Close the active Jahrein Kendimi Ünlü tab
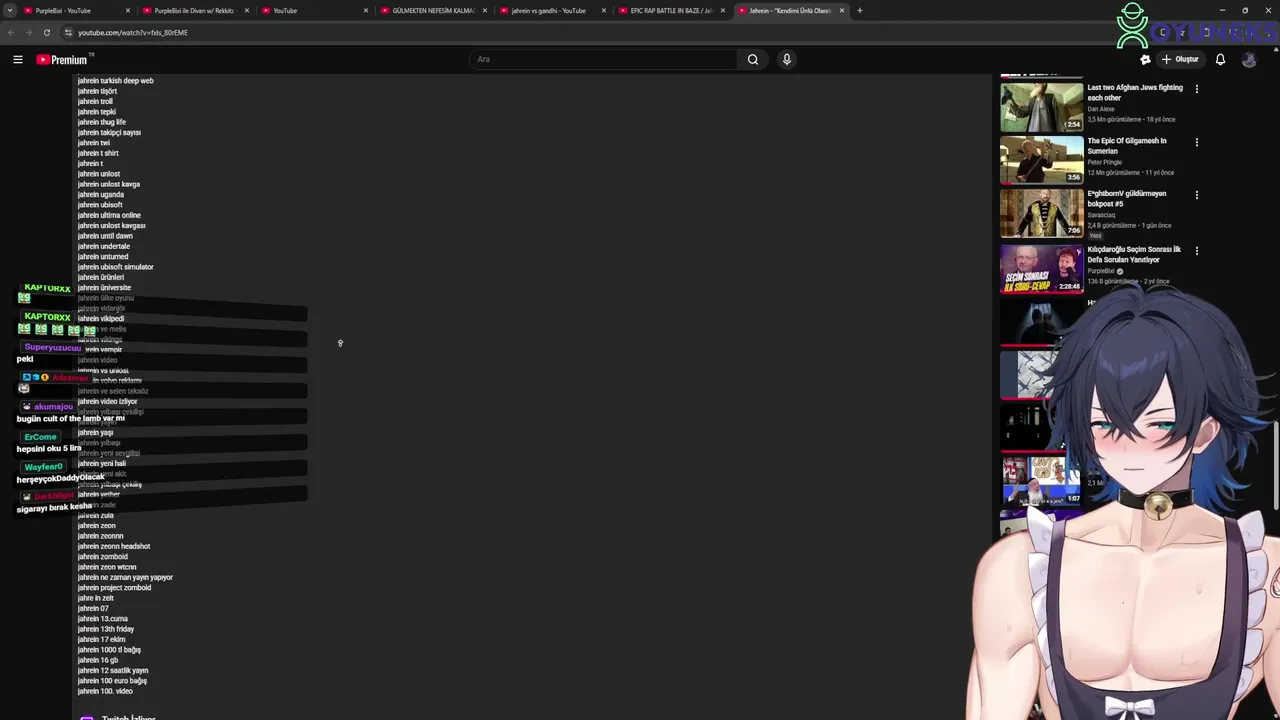This screenshot has height=720, width=1280. [x=842, y=10]
